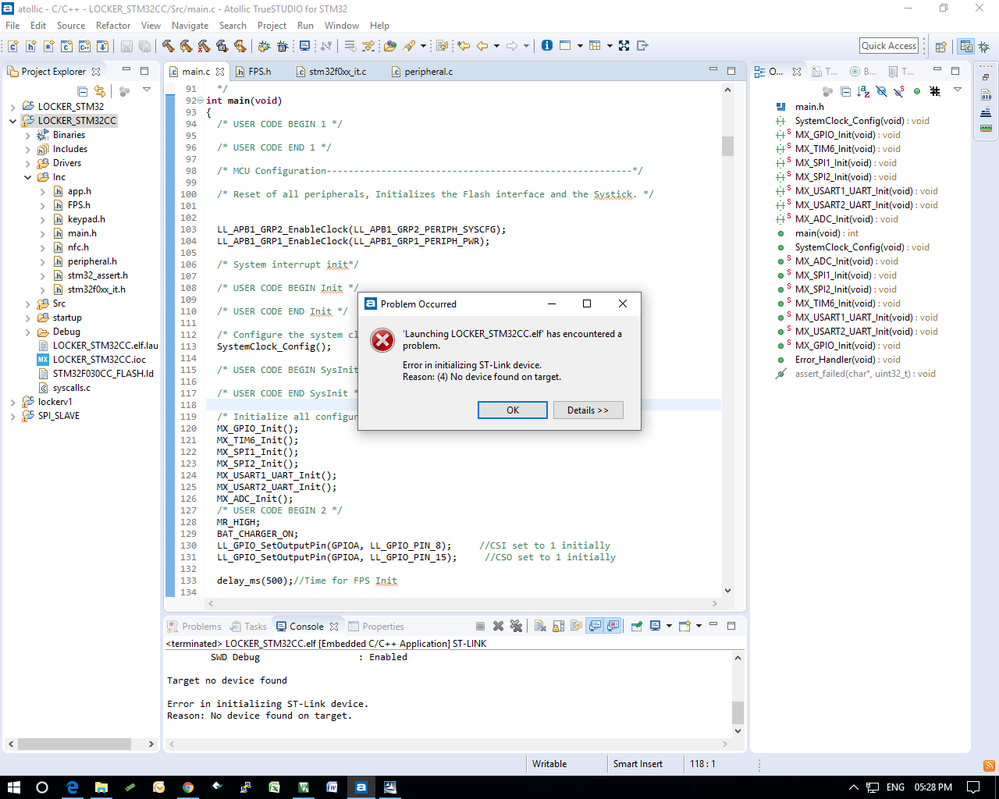Click Collapse All in Project Explorer
This screenshot has height=799, width=999.
tap(82, 91)
